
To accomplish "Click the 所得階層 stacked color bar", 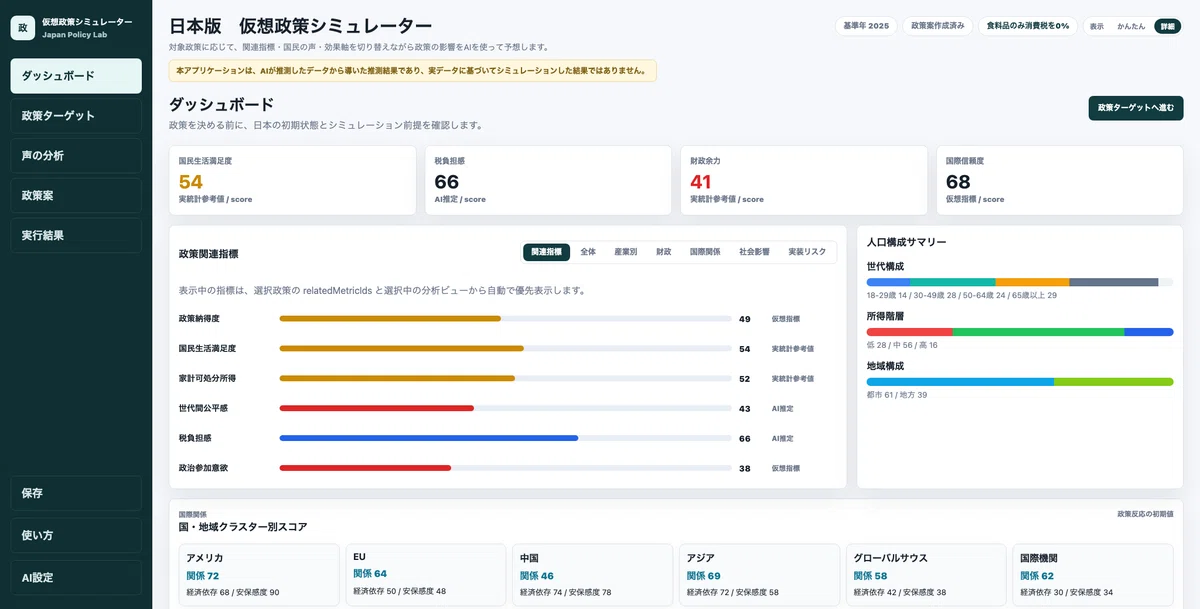I will point(1020,332).
